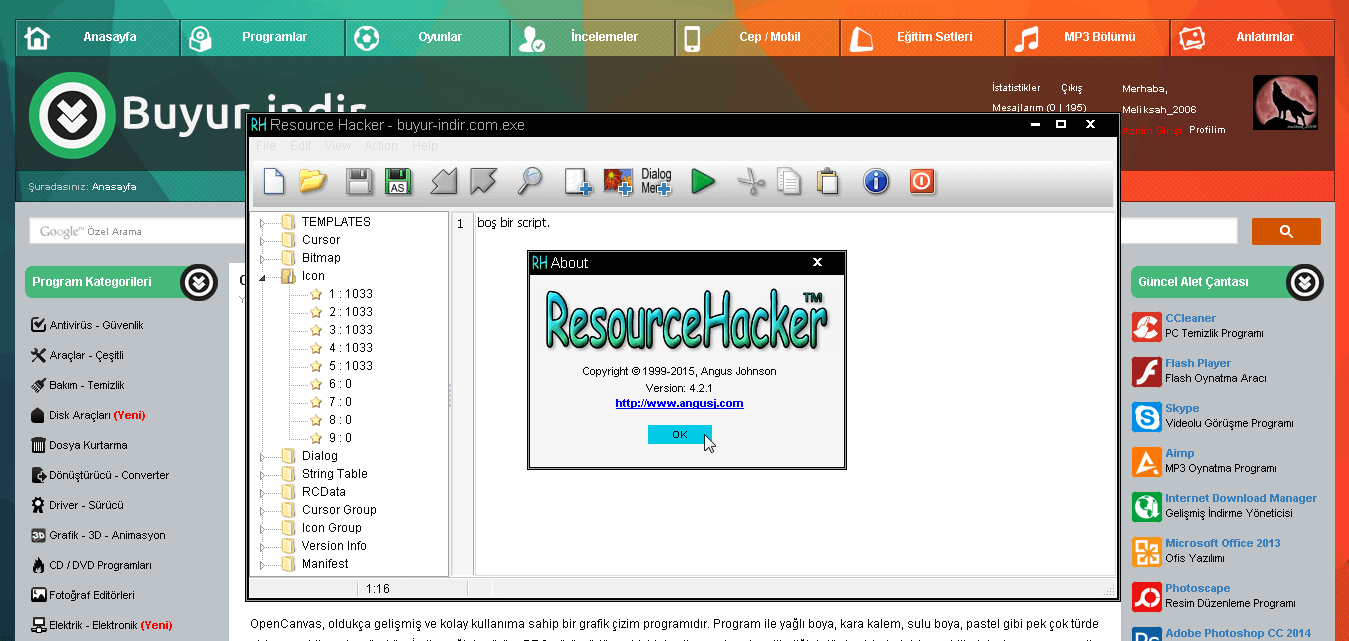This screenshot has height=641, width=1349.
Task: Click the Photoscape icon in sidebar
Action: tap(1146, 596)
